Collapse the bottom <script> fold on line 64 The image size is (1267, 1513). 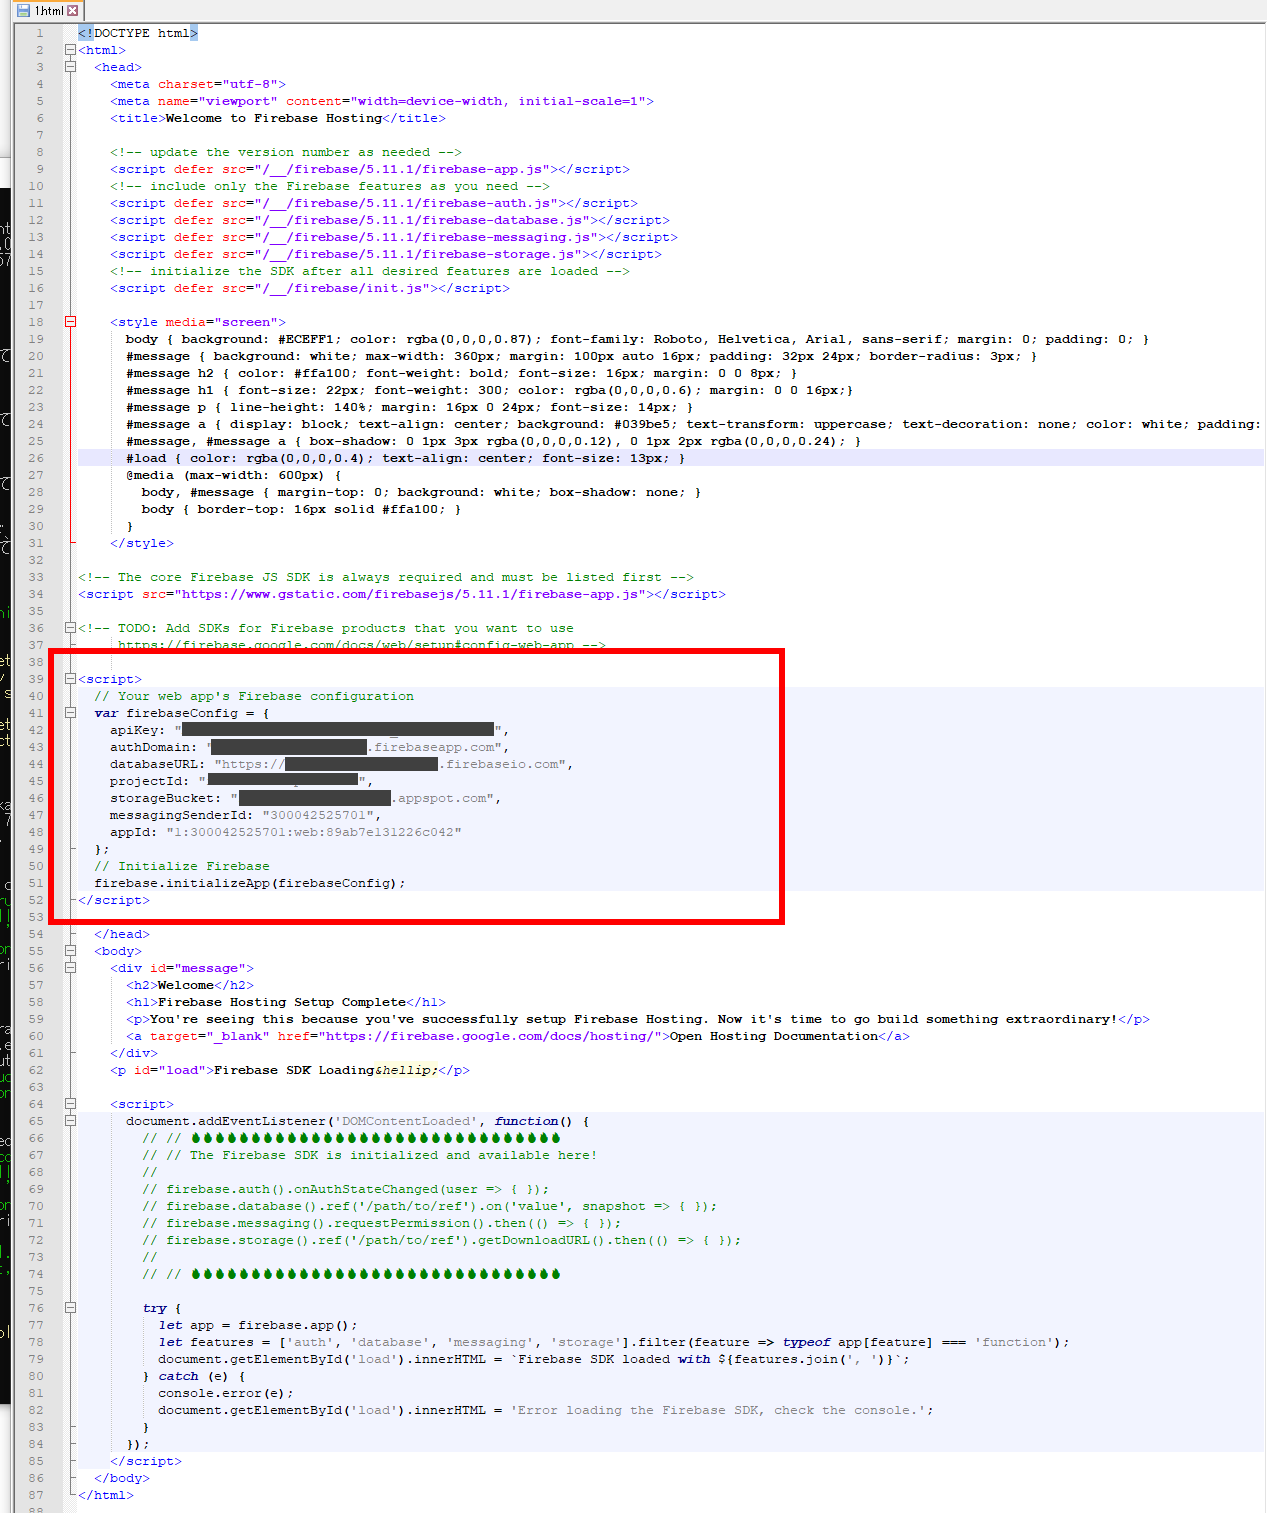point(70,1104)
